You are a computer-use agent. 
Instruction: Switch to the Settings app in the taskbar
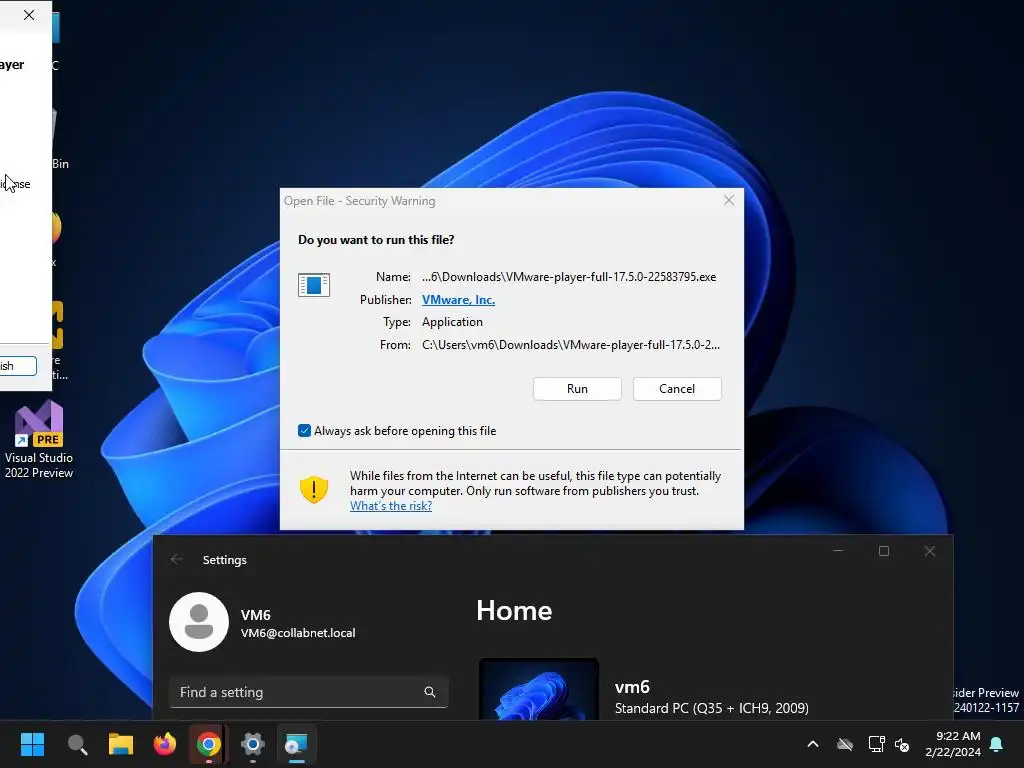pos(252,744)
